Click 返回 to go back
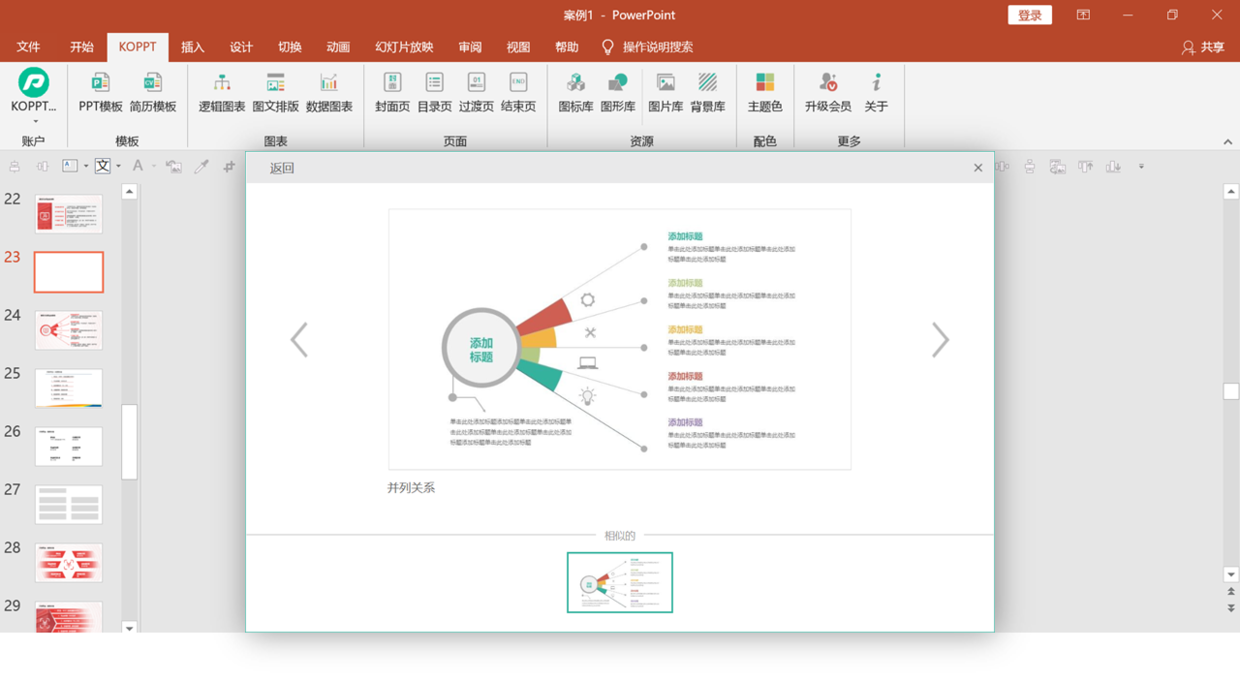Viewport: 1240px width, 682px height. (x=282, y=168)
